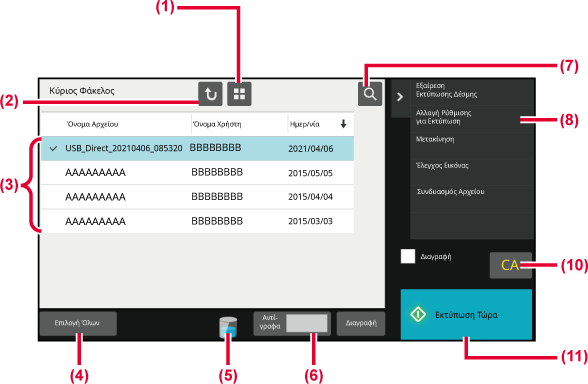Sort by Όνομα Αρχείου column header
This screenshot has height=384, width=588.
click(x=92, y=124)
